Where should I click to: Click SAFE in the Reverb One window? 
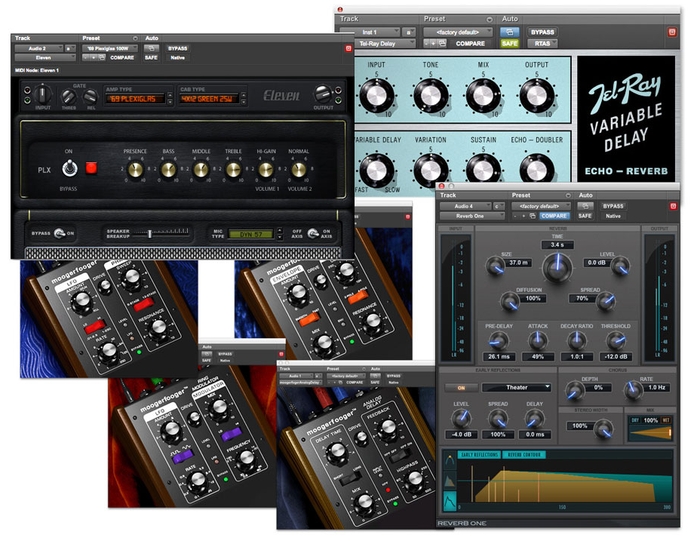coord(585,216)
